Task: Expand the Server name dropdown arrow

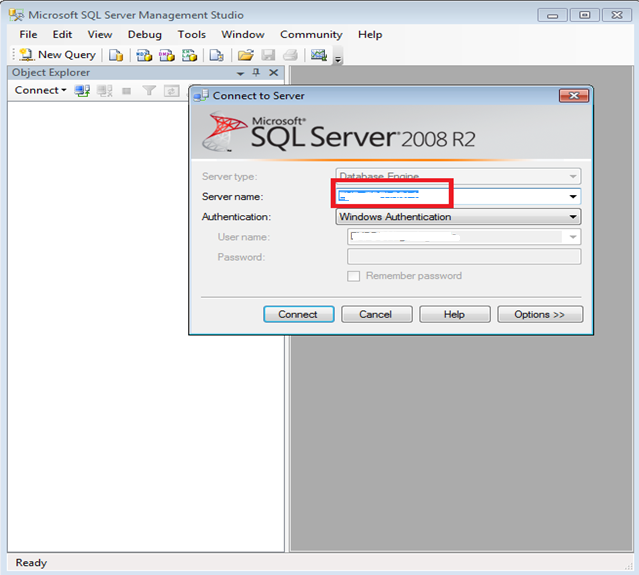Action: point(573,196)
